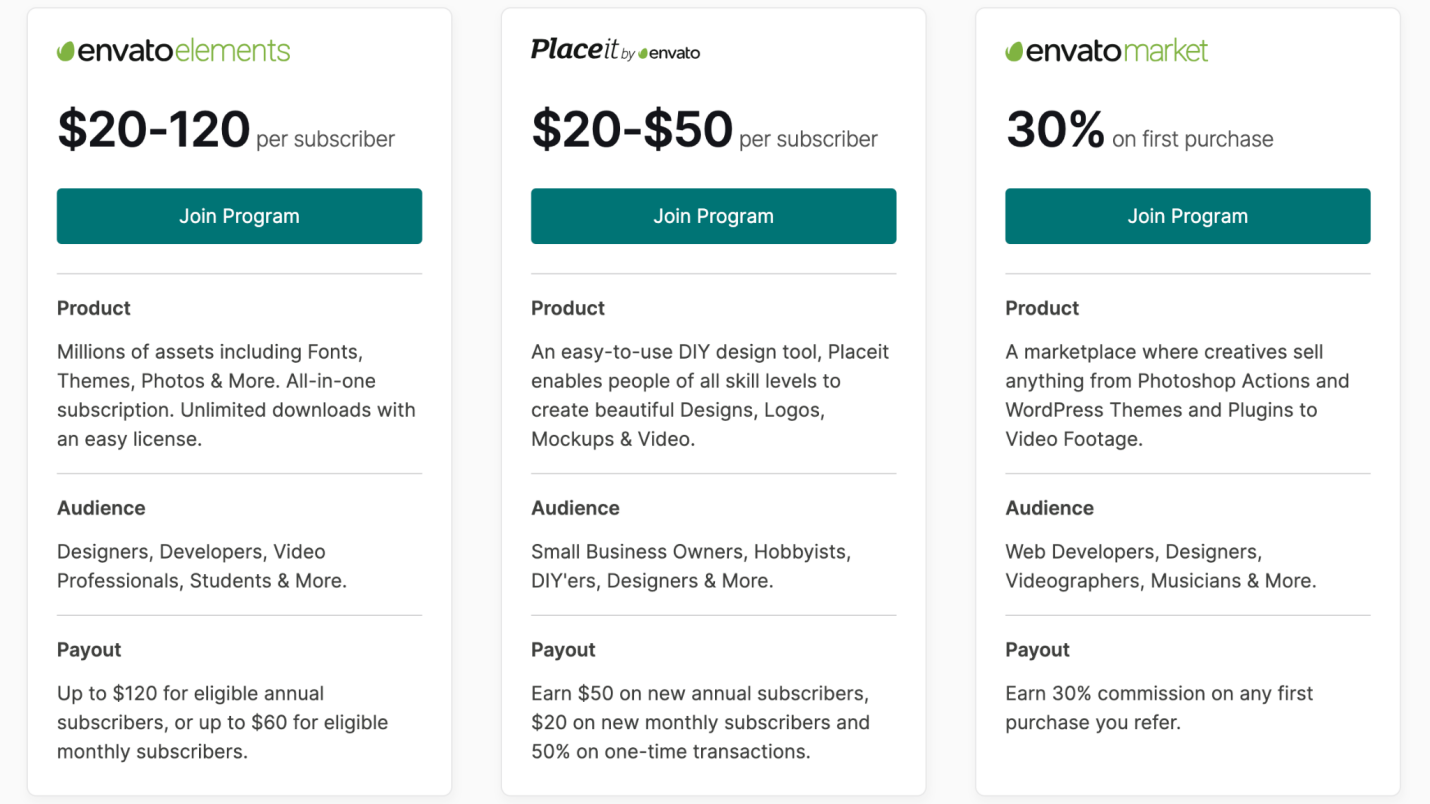Viewport: 1430px width, 804px height.
Task: Click the Envato Elements payout description text
Action: point(222,722)
